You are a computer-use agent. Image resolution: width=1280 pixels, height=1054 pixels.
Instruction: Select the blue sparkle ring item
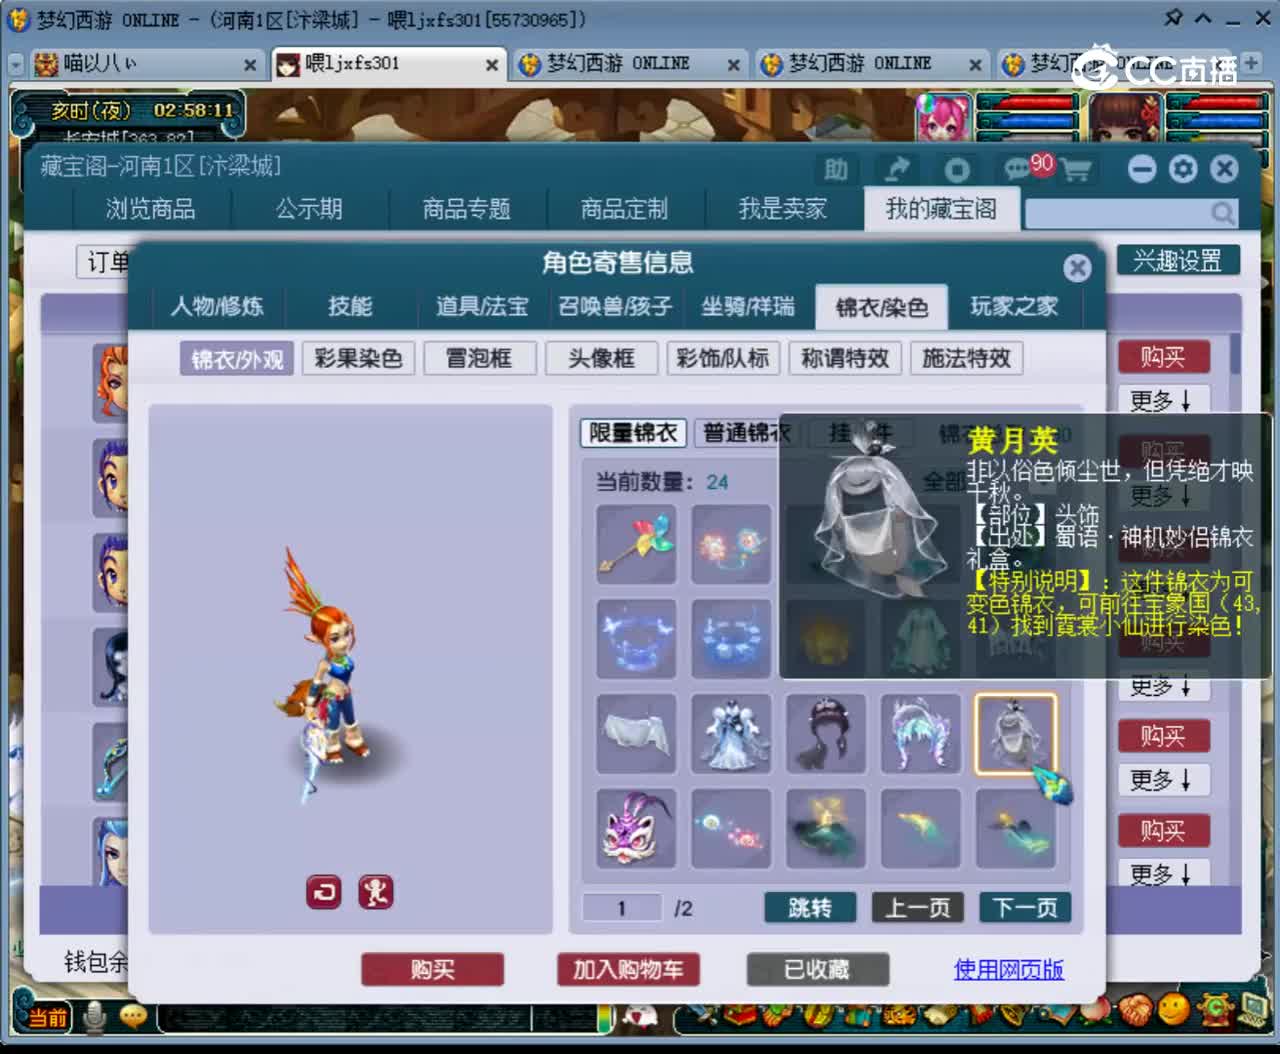pos(731,639)
